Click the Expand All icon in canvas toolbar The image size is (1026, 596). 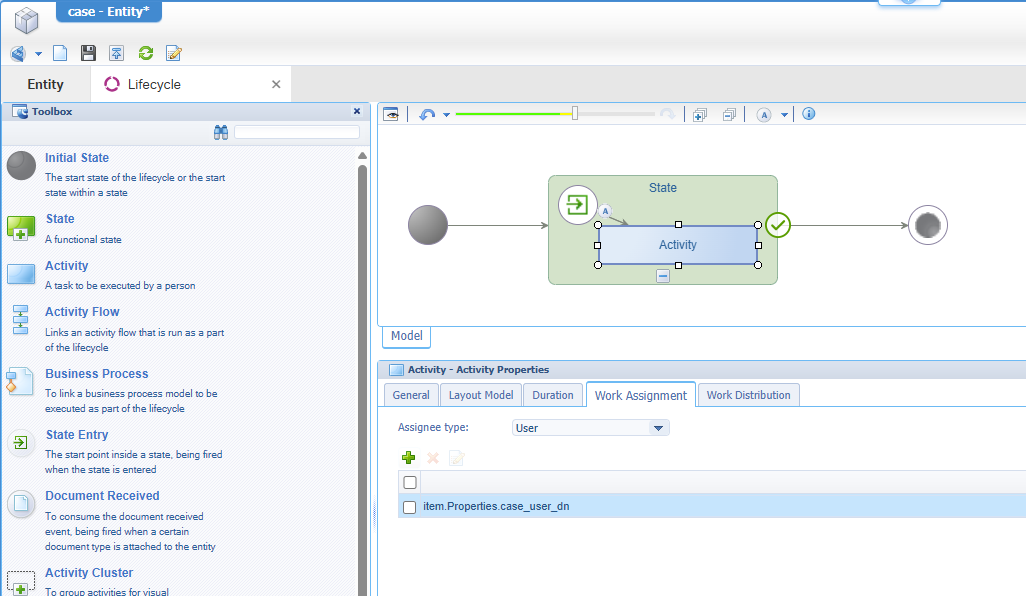(x=700, y=115)
